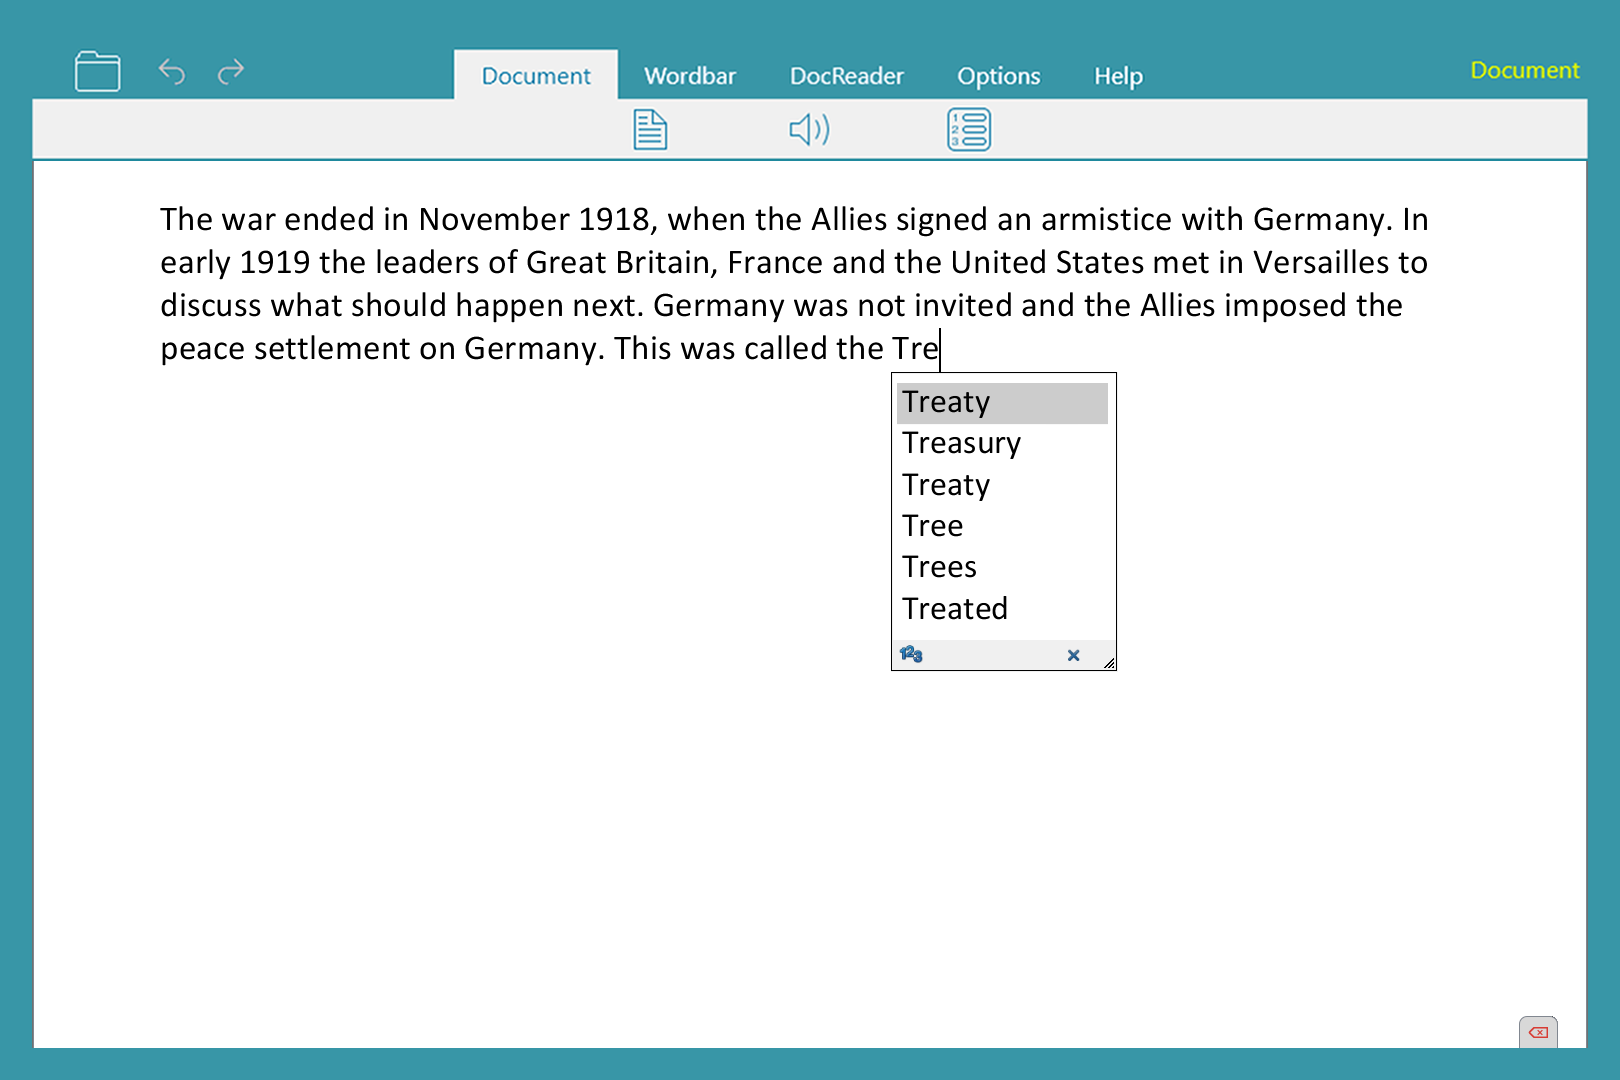Screen dimensions: 1620x1080
Task: Switch to the Document tab
Action: (x=536, y=76)
